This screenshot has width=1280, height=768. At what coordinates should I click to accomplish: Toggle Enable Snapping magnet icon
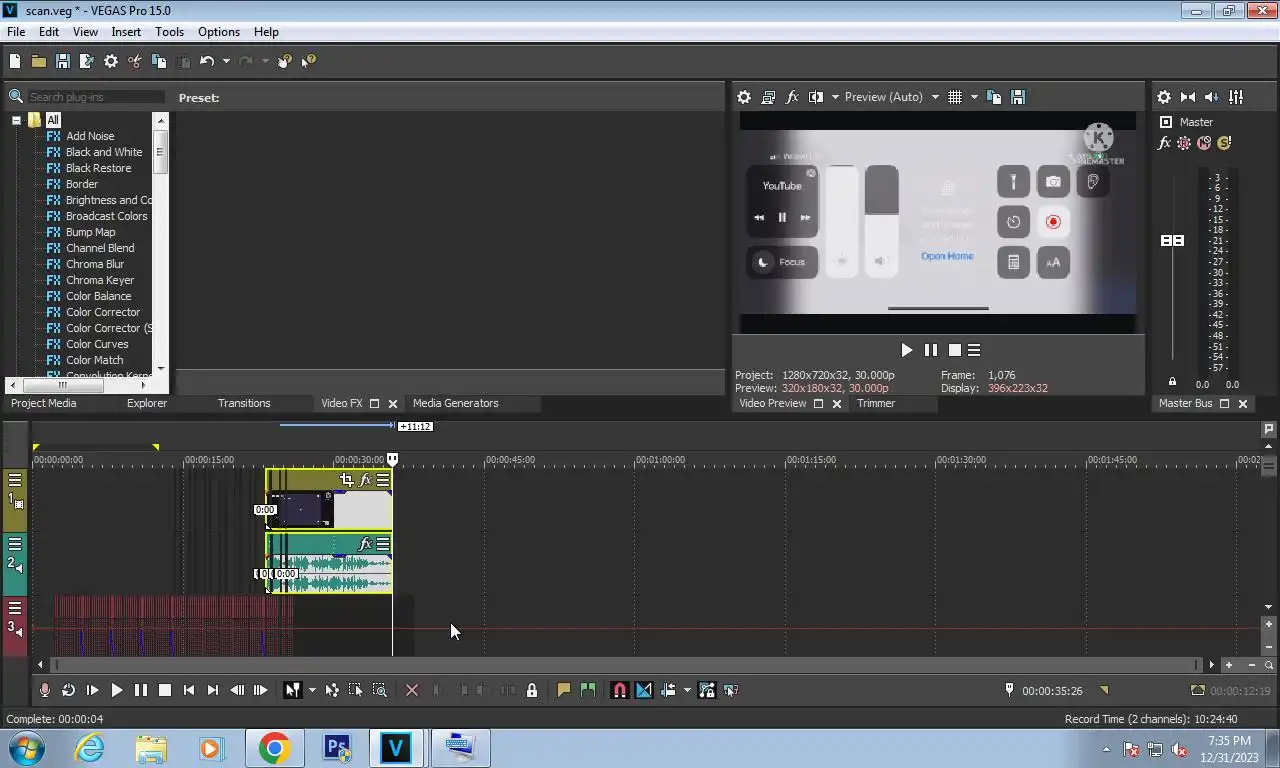(619, 690)
